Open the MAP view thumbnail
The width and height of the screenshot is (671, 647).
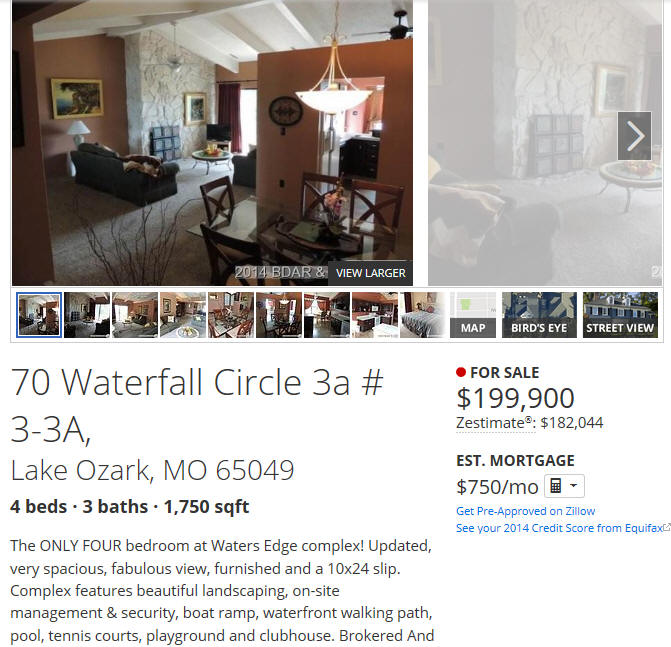[473, 315]
